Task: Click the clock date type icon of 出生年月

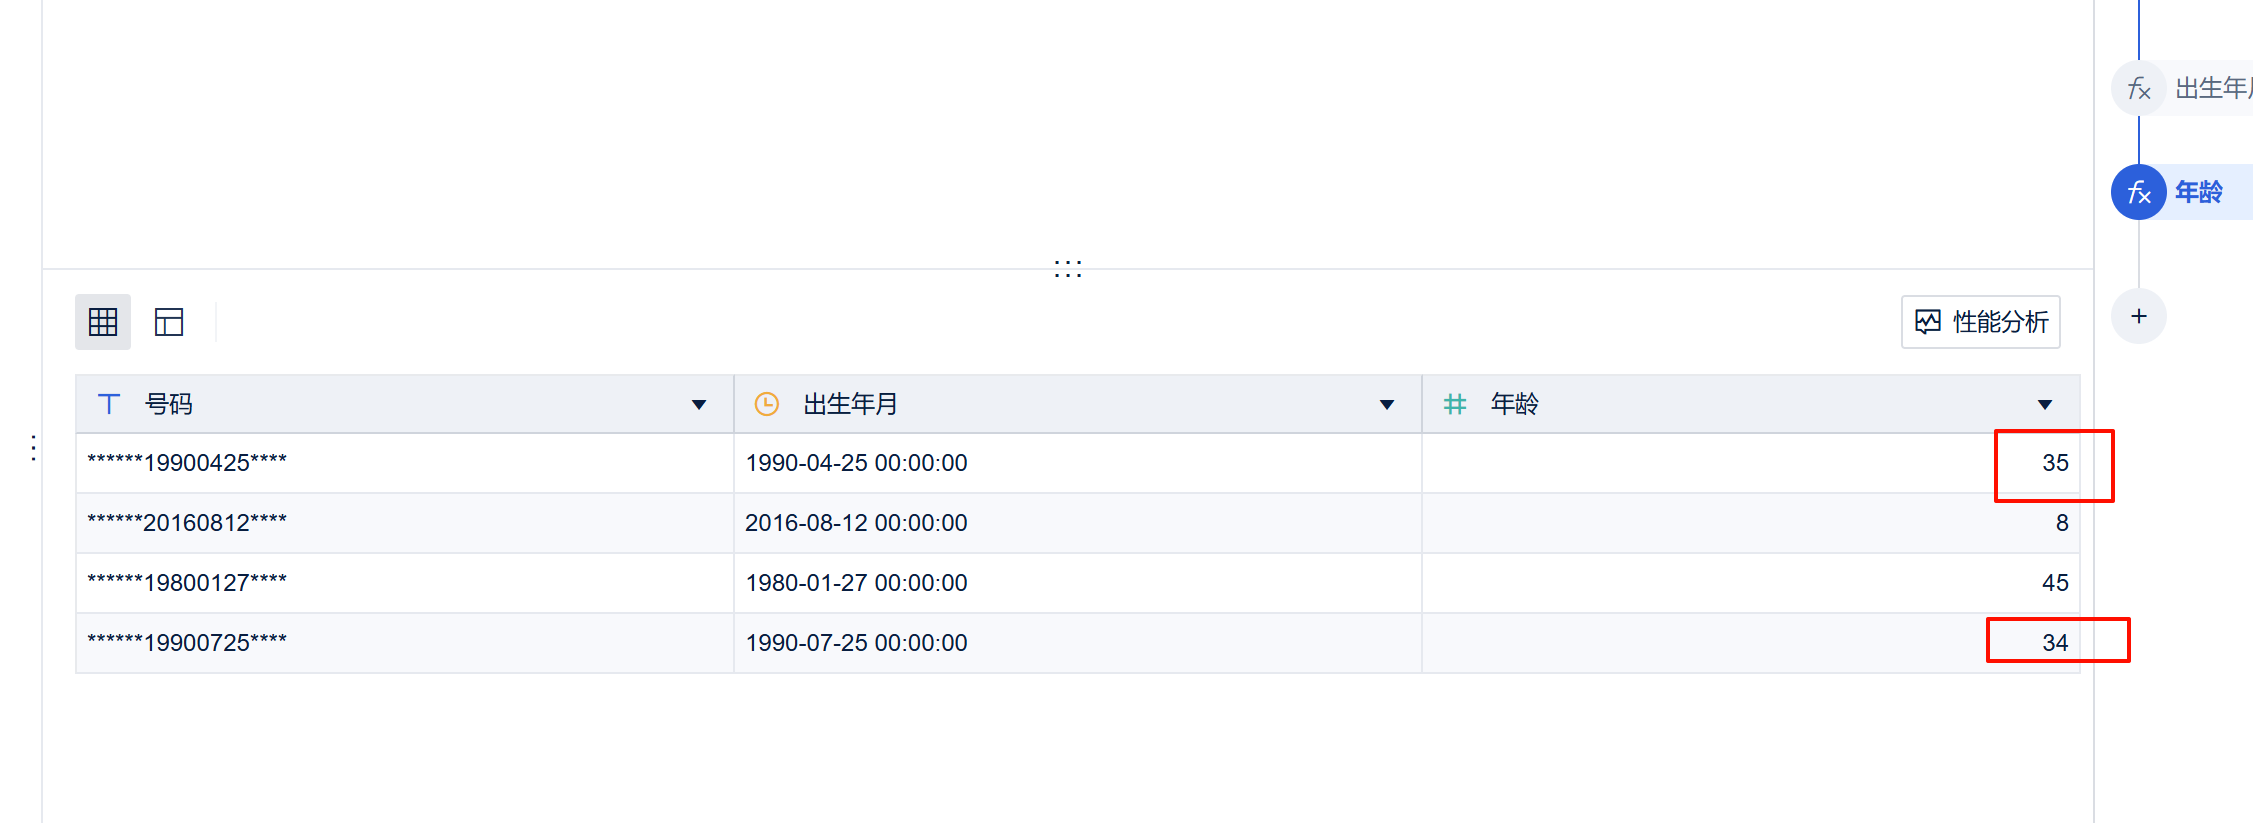Action: pos(767,404)
